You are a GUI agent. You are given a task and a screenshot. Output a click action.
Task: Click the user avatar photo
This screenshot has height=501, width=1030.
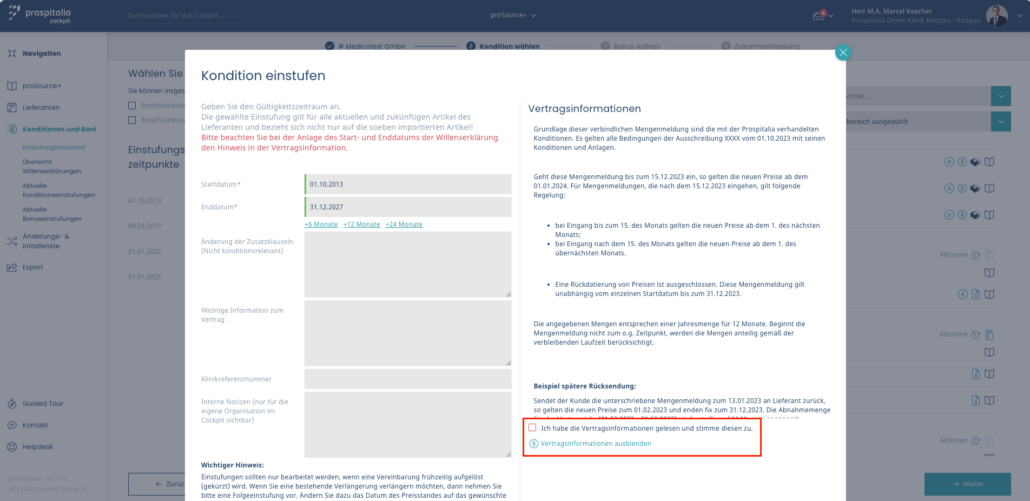pyautogui.click(x=996, y=16)
